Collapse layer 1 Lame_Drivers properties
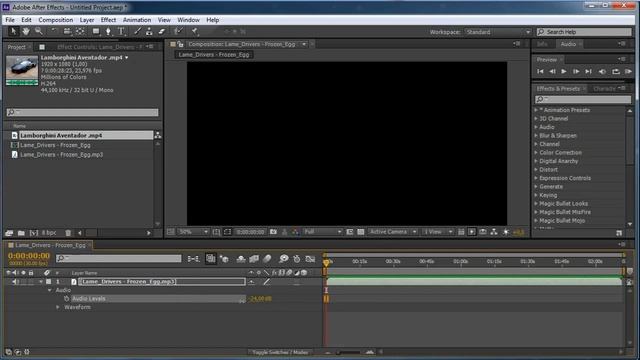This screenshot has height=360, width=640. (41, 282)
